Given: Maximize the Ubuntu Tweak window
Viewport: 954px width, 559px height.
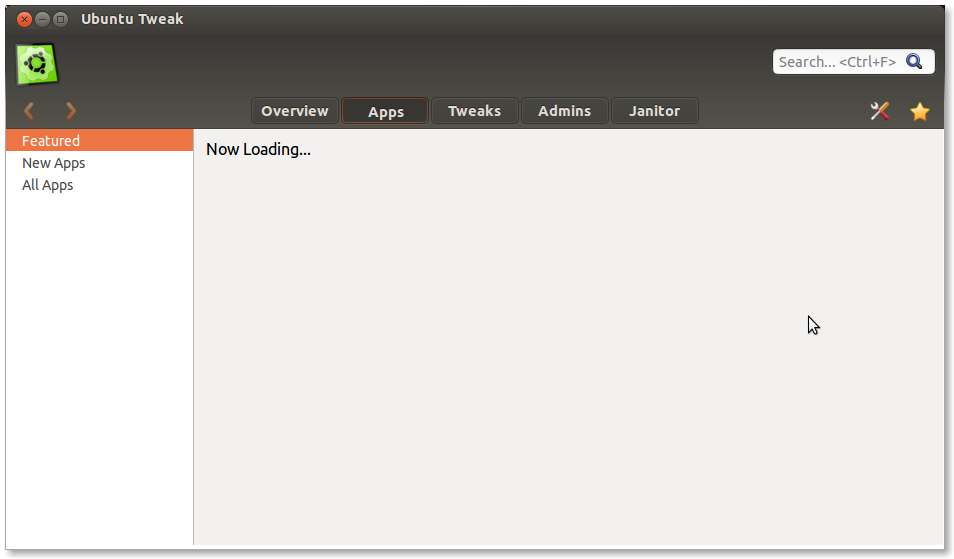Looking at the screenshot, I should [60, 19].
